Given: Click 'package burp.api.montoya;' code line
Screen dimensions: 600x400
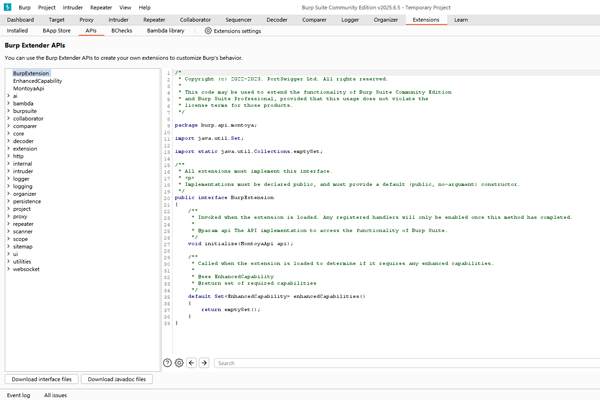Looking at the screenshot, I should (216, 125).
